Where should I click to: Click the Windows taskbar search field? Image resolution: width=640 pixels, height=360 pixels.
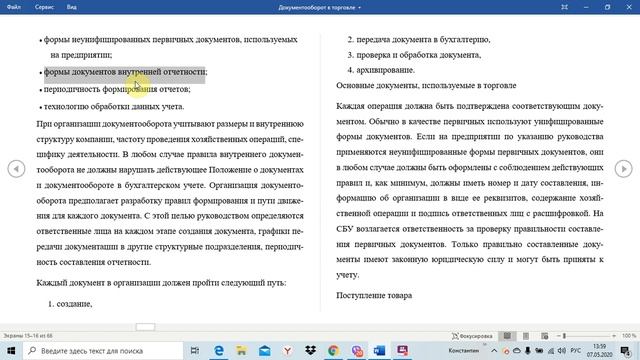[x=103, y=351]
